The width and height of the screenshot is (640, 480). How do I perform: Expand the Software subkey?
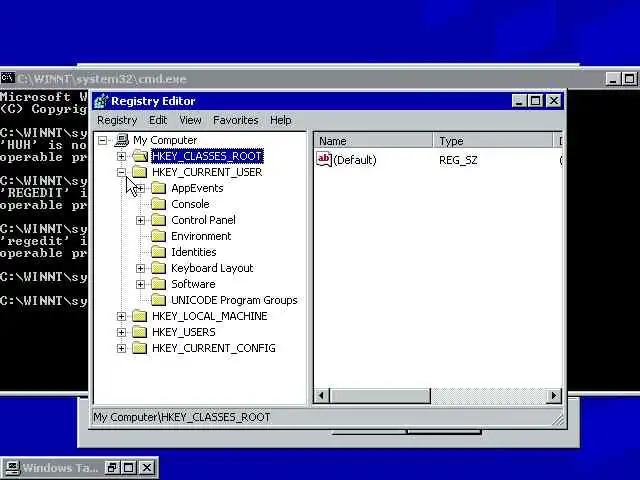140,284
